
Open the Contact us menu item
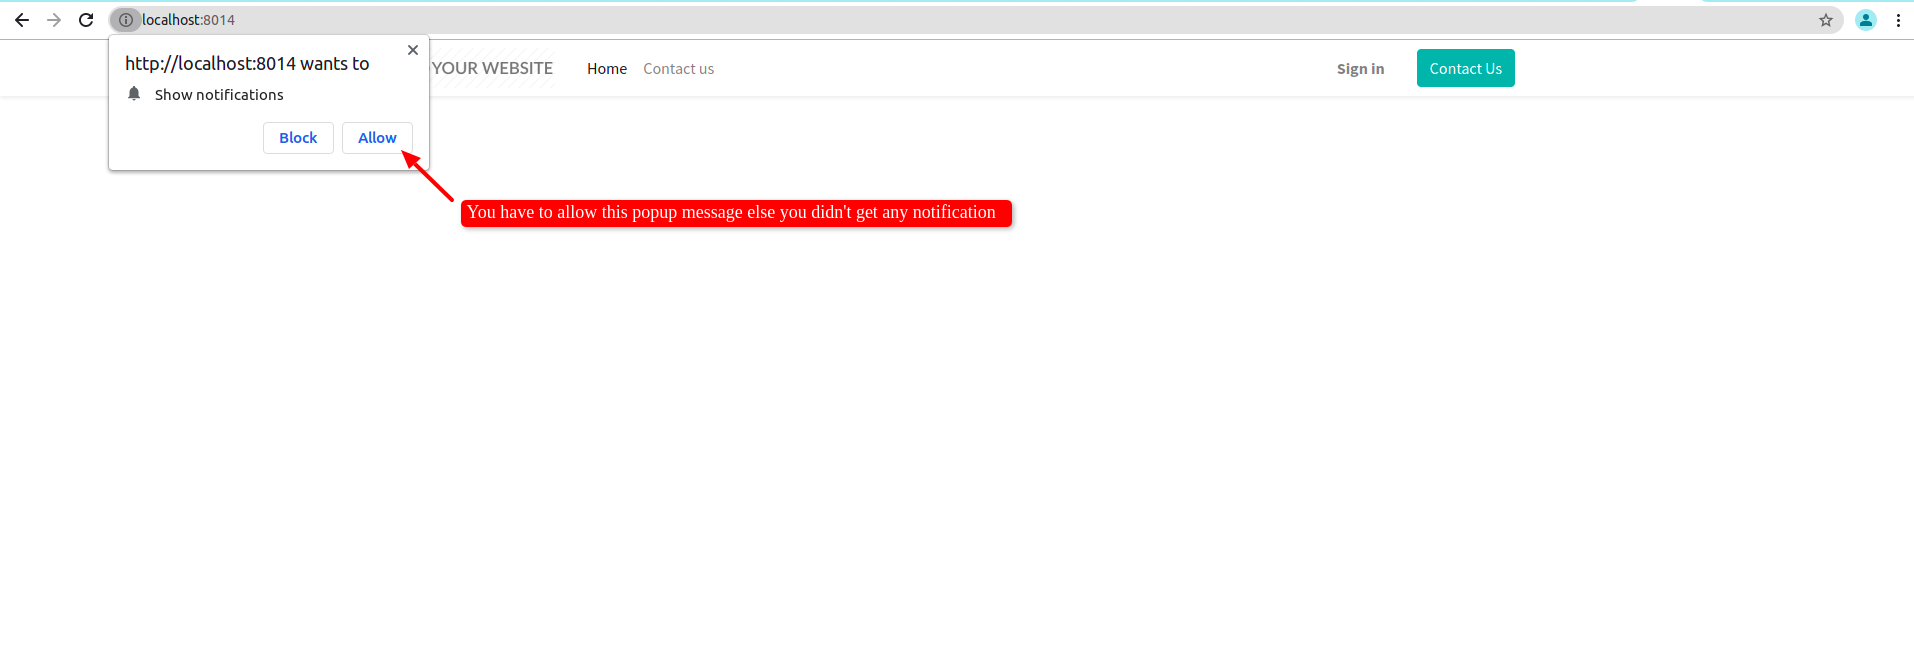679,69
